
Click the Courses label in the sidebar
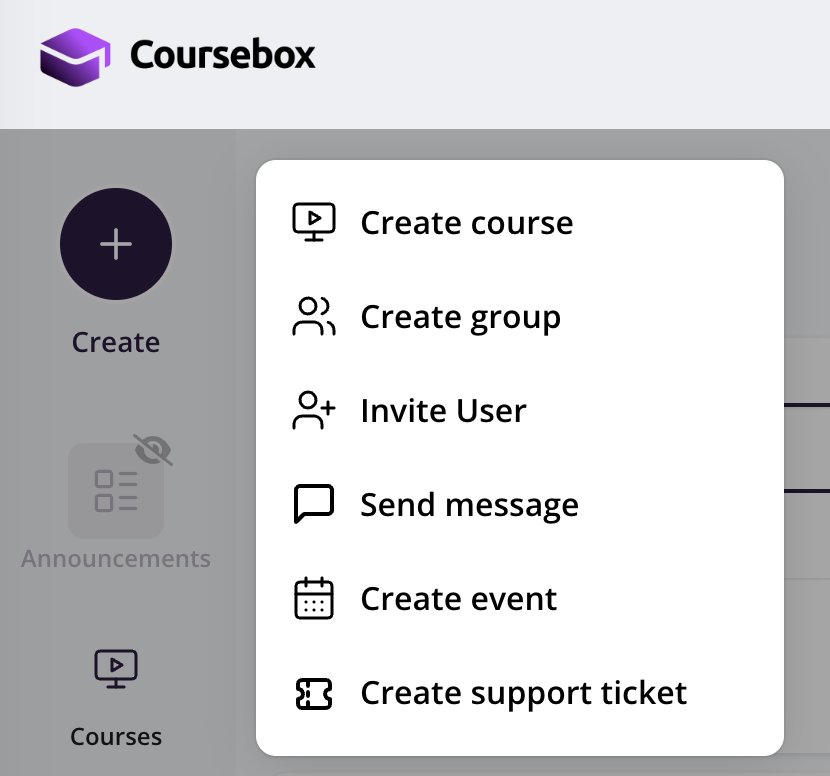click(x=116, y=737)
